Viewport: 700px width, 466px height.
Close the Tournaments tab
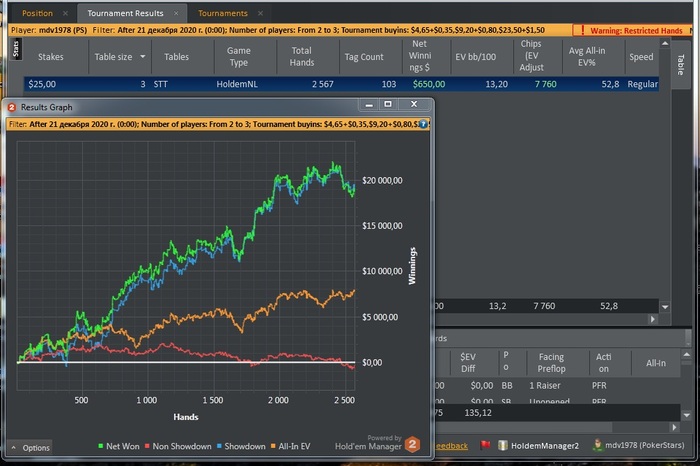tap(260, 13)
